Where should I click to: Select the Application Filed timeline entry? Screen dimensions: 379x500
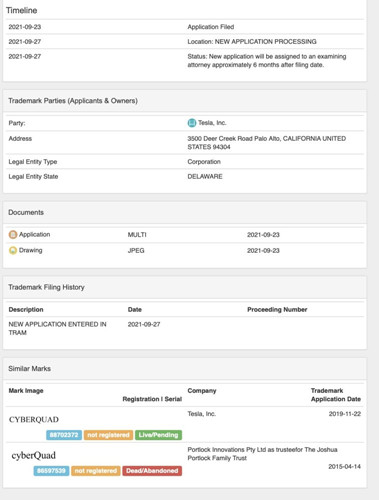tap(211, 27)
